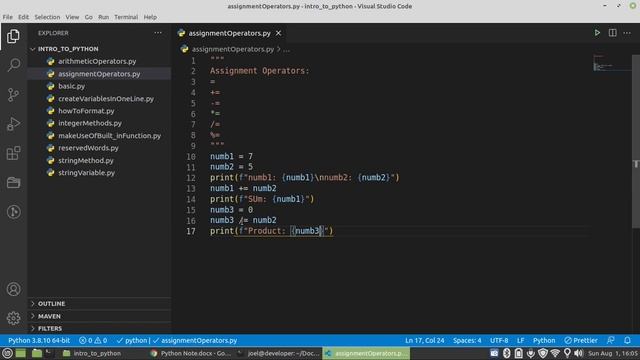Open the timeline/history icon in activity bar
Screen dimensions: 640x360
pyautogui.click(x=13, y=212)
